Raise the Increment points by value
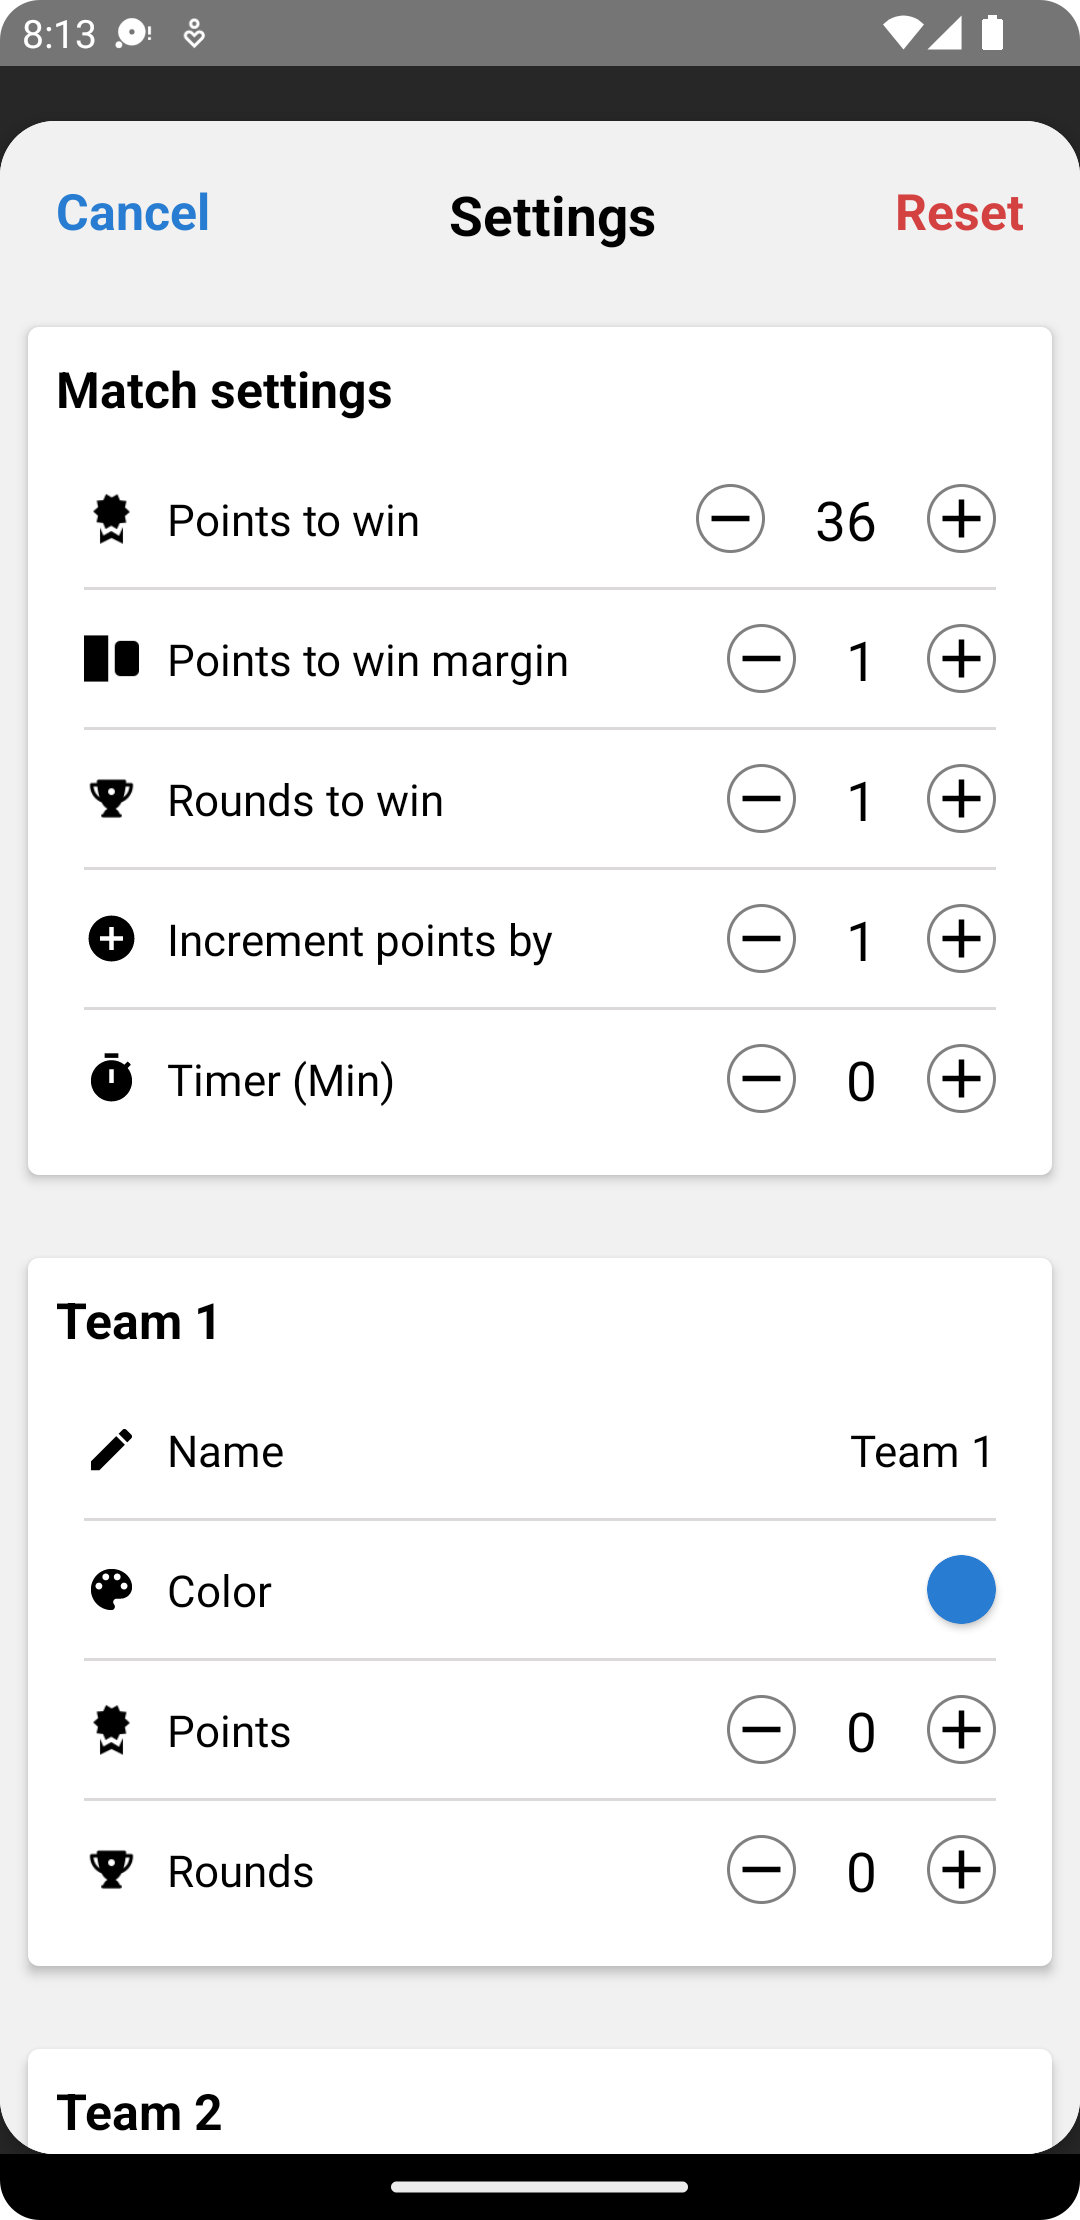This screenshot has width=1080, height=2220. (x=961, y=939)
